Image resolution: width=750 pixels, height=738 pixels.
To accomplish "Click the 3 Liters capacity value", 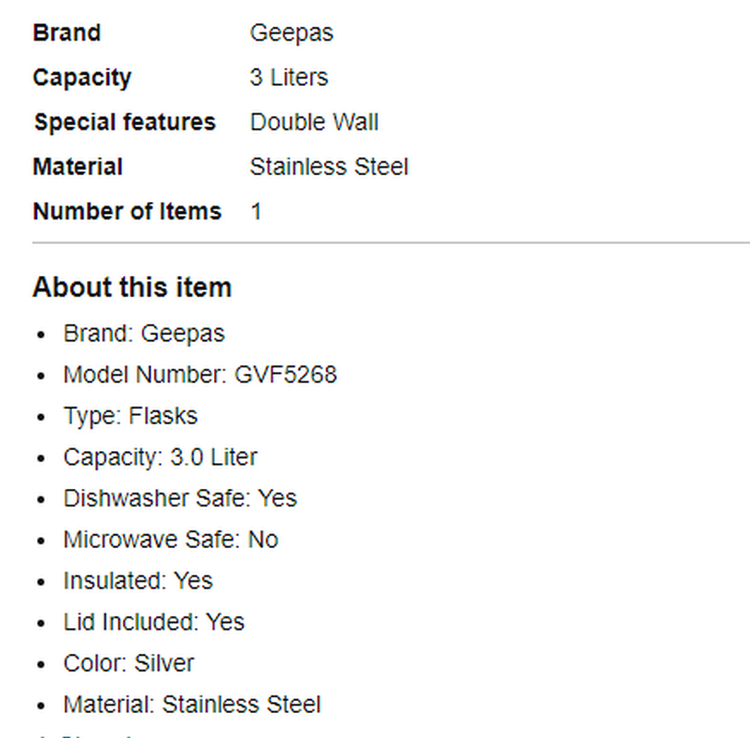I will pos(288,78).
